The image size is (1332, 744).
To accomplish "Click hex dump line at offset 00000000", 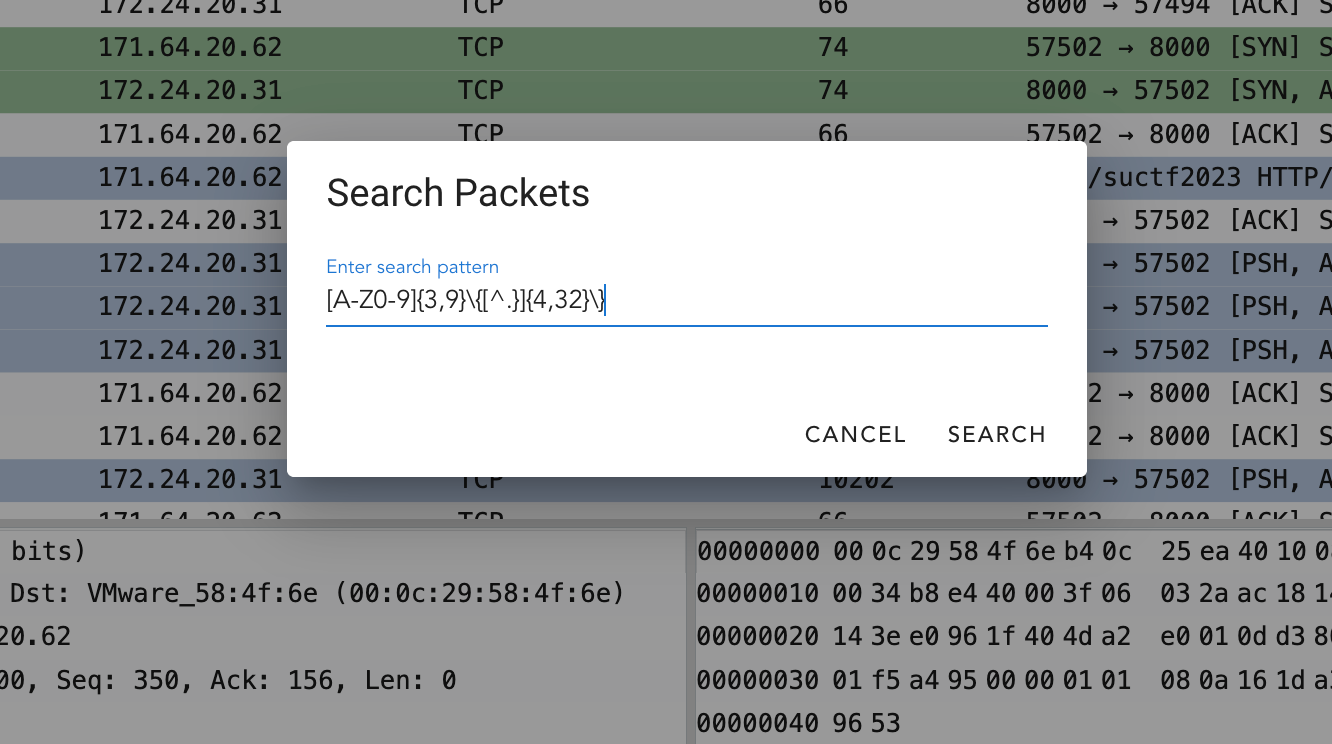I will (1014, 551).
